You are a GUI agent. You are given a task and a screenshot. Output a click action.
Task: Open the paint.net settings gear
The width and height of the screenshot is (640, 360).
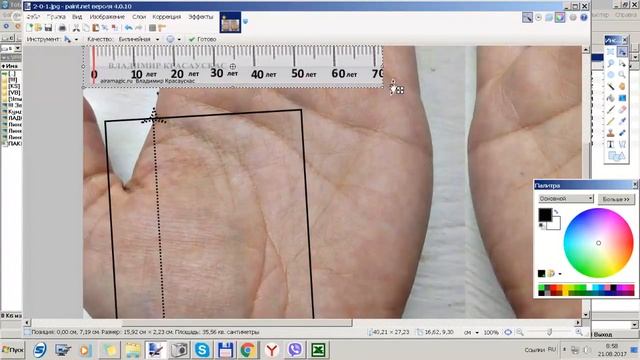coord(573,18)
